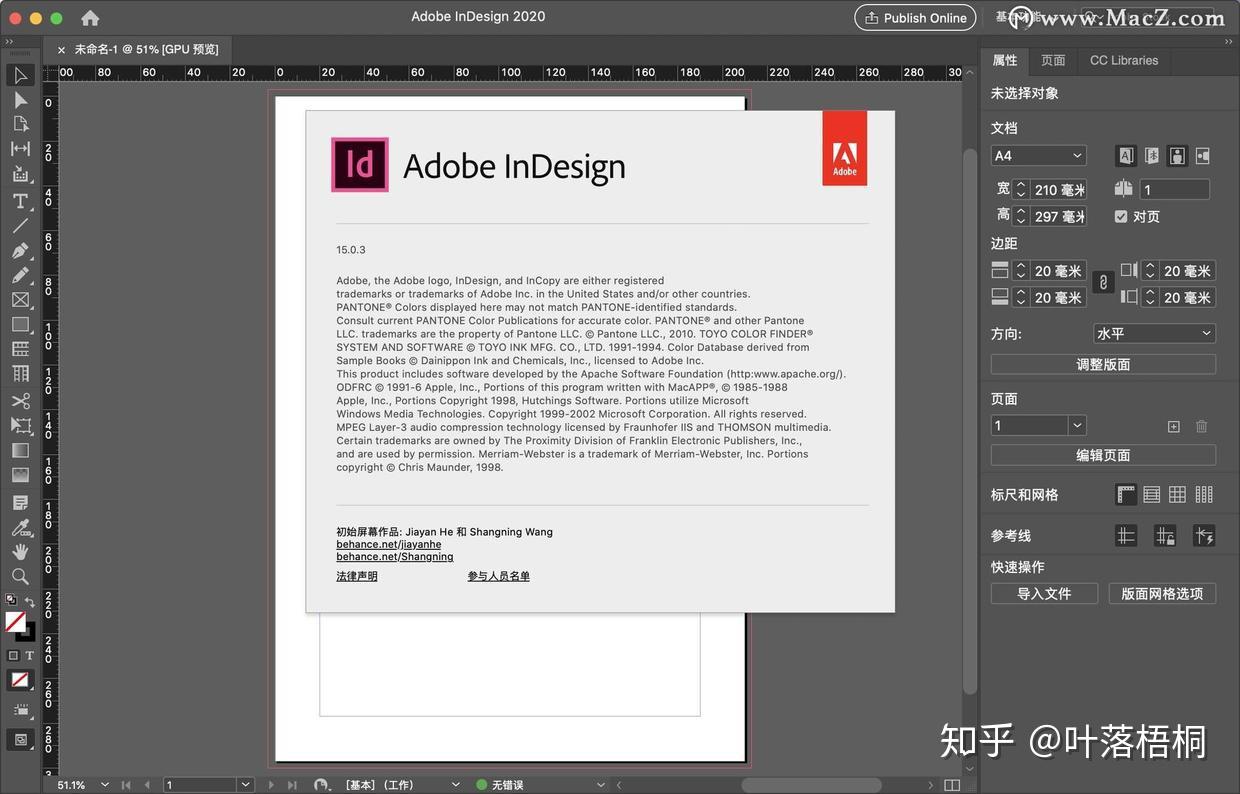Toggle the margin values link icon

(x=1103, y=280)
